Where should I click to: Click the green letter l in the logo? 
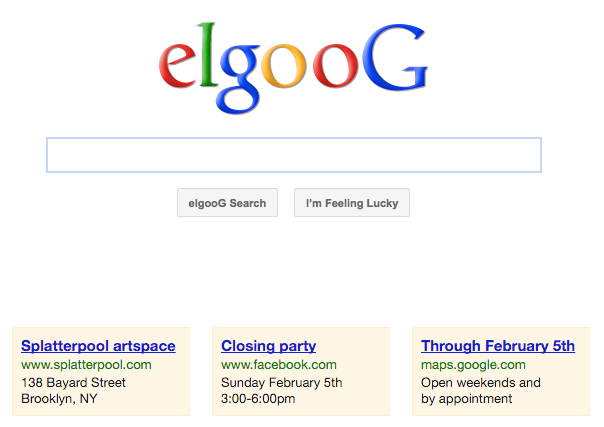coord(207,54)
